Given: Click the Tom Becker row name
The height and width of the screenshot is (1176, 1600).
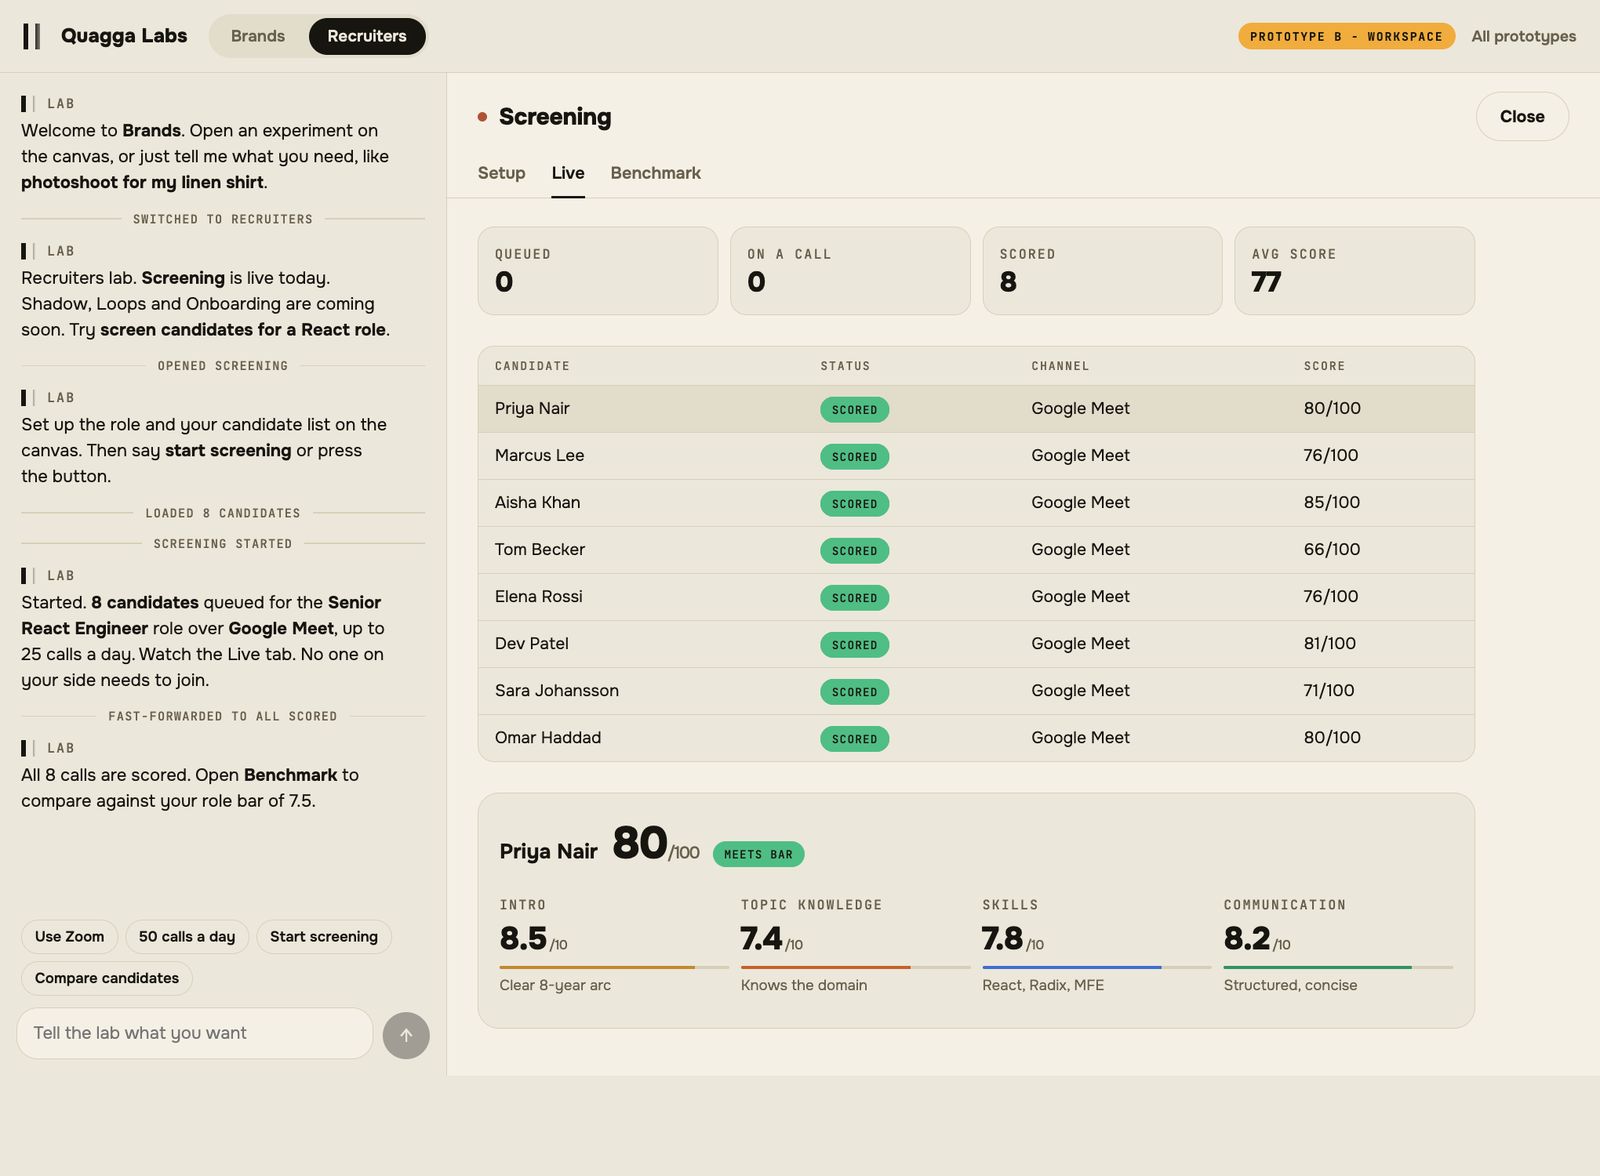Looking at the screenshot, I should pyautogui.click(x=540, y=549).
